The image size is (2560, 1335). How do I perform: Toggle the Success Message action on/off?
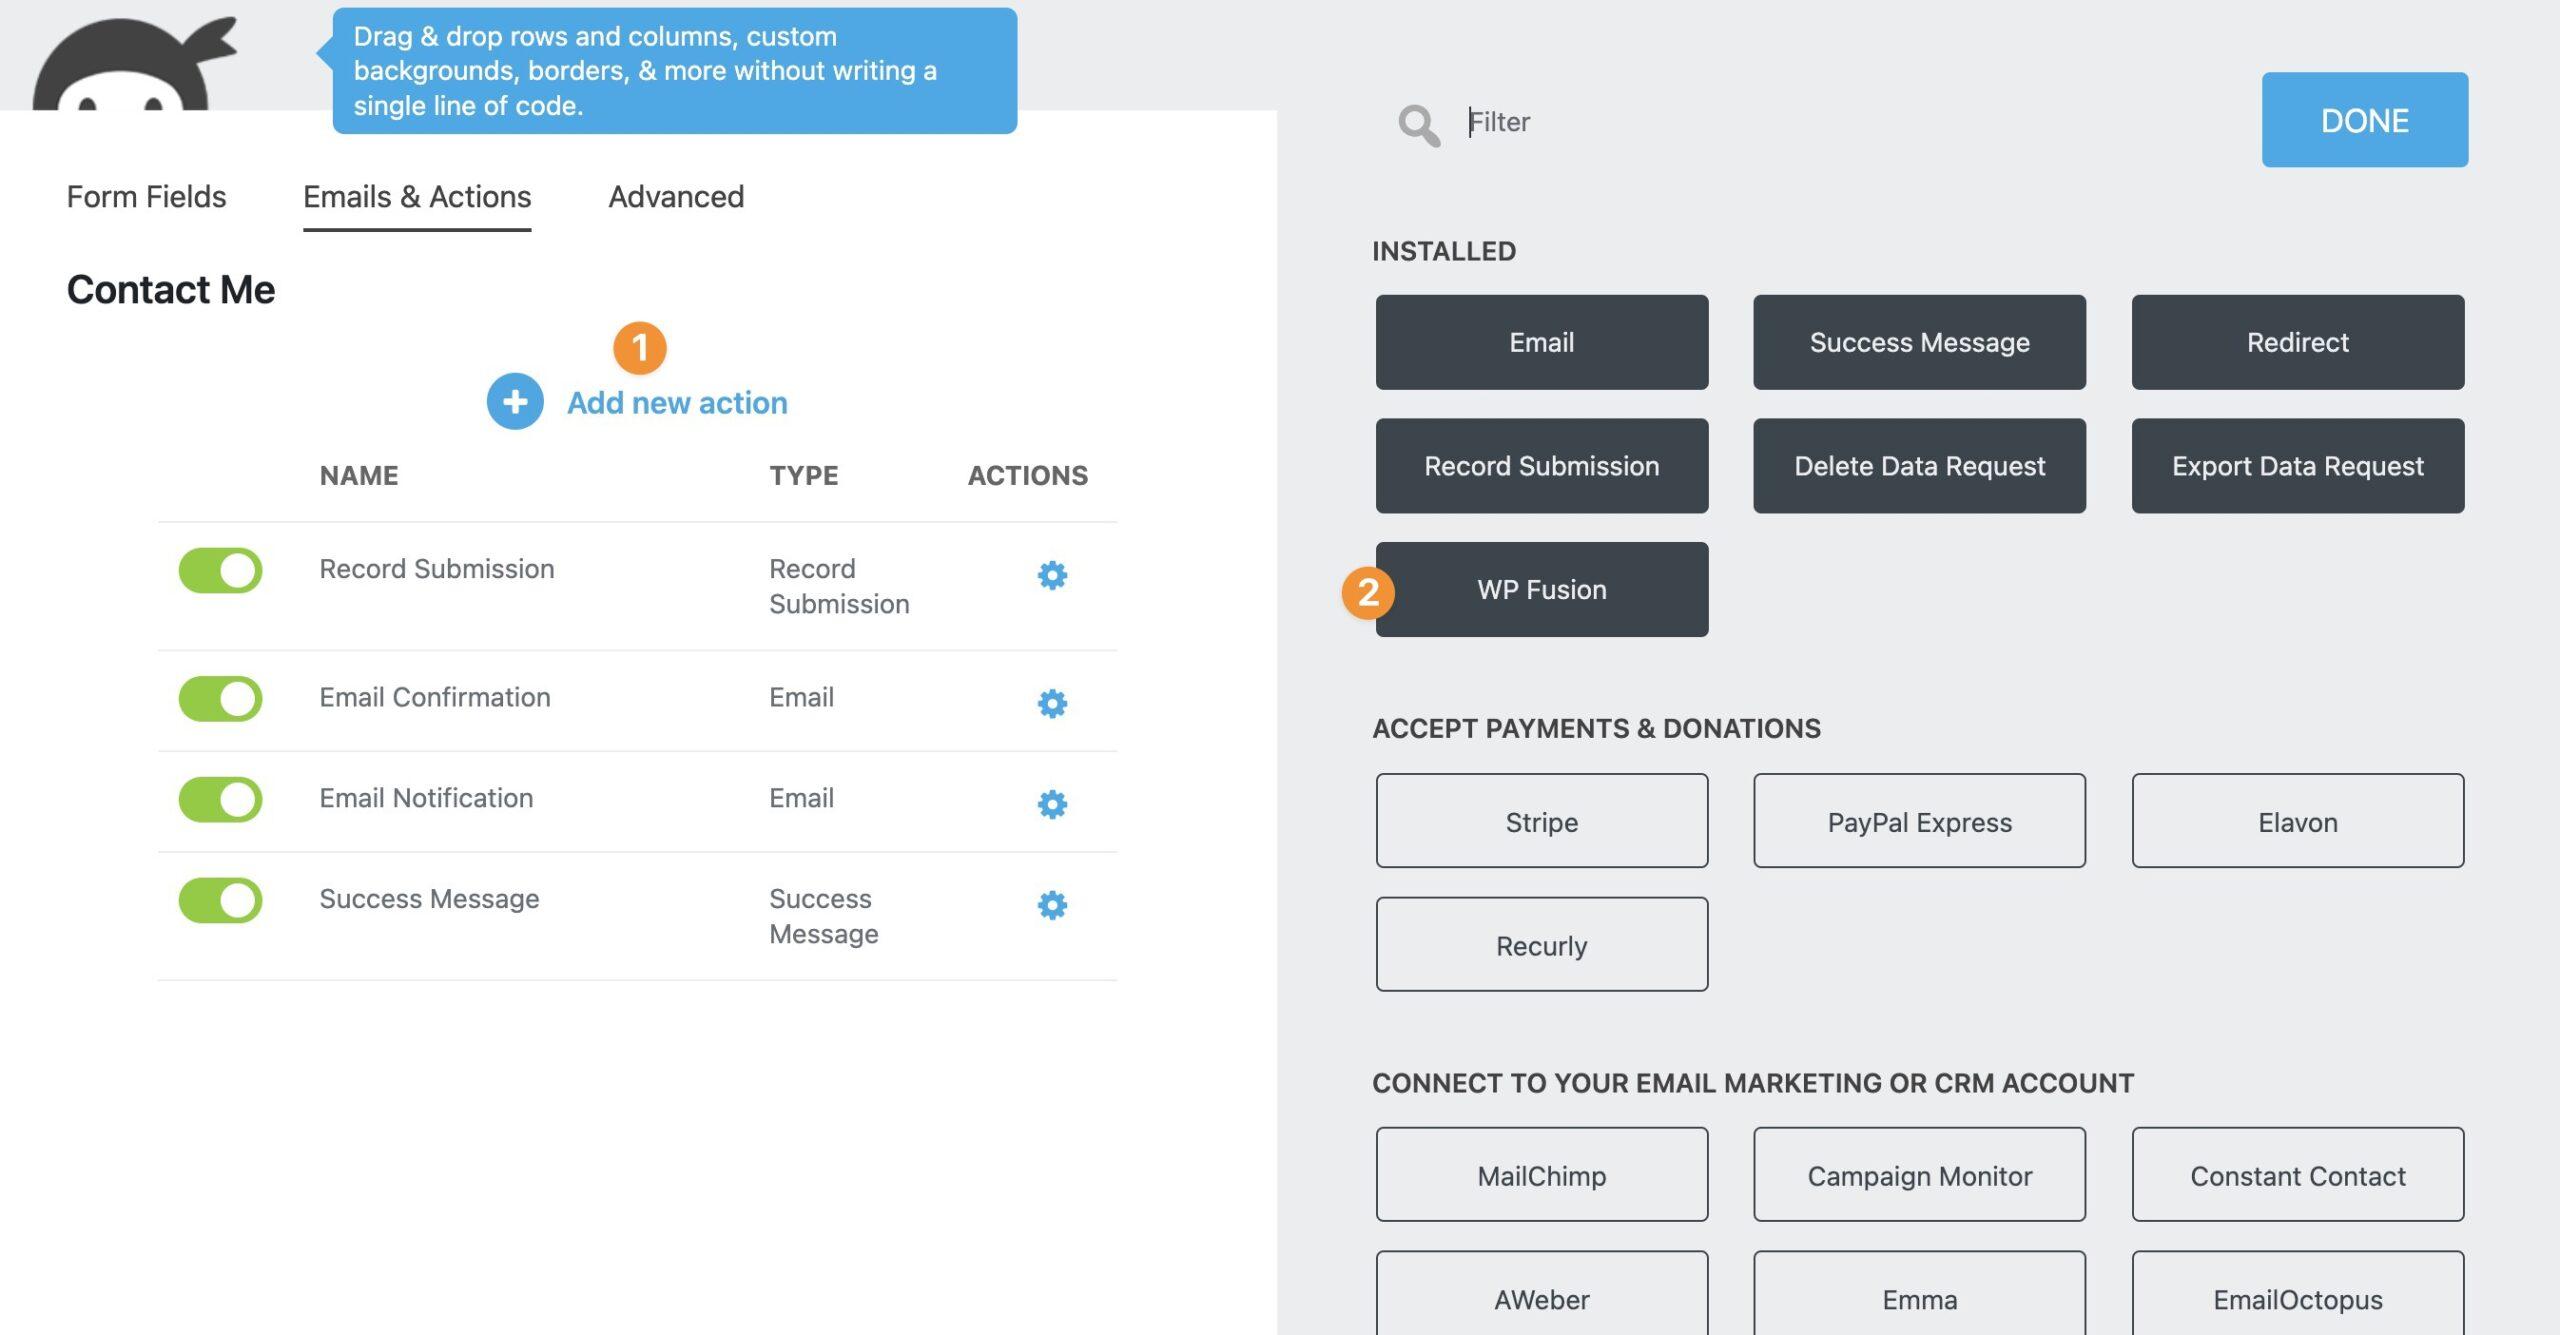pyautogui.click(x=220, y=898)
